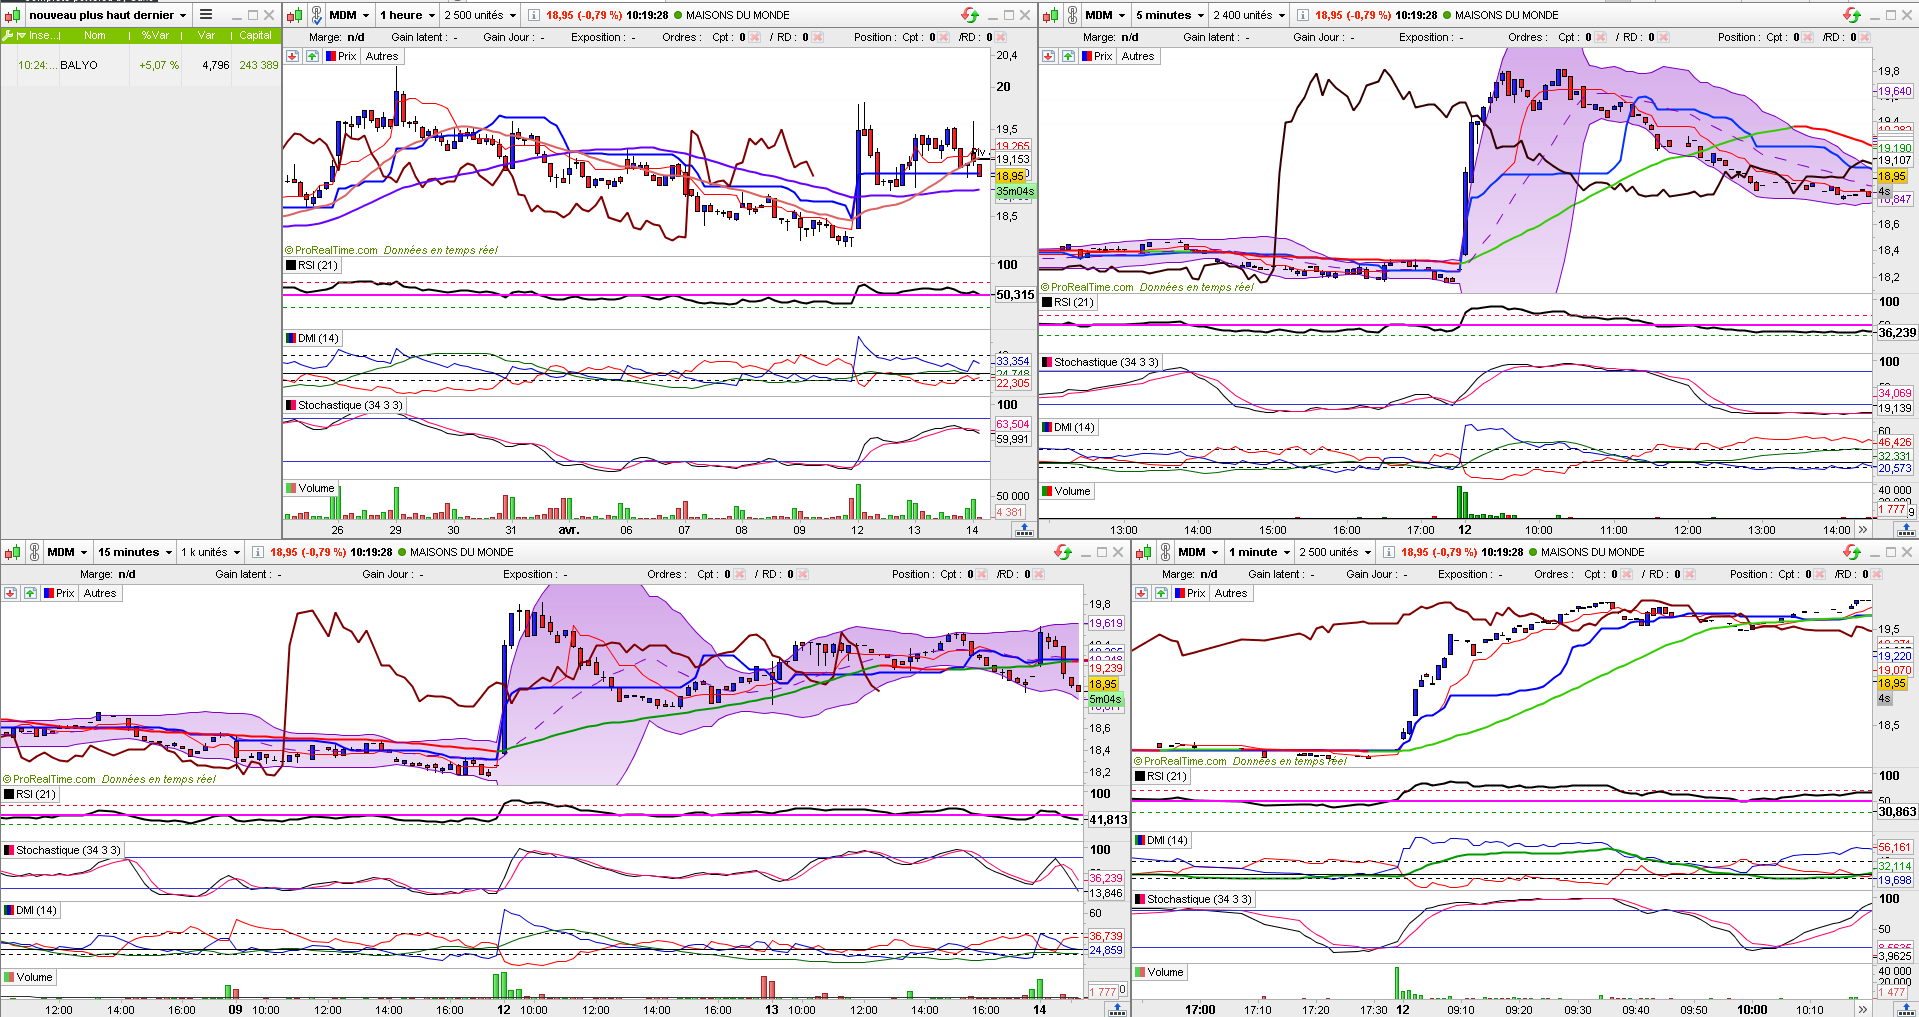Click BALYO's '+5,07 %' variation value

pyautogui.click(x=159, y=65)
